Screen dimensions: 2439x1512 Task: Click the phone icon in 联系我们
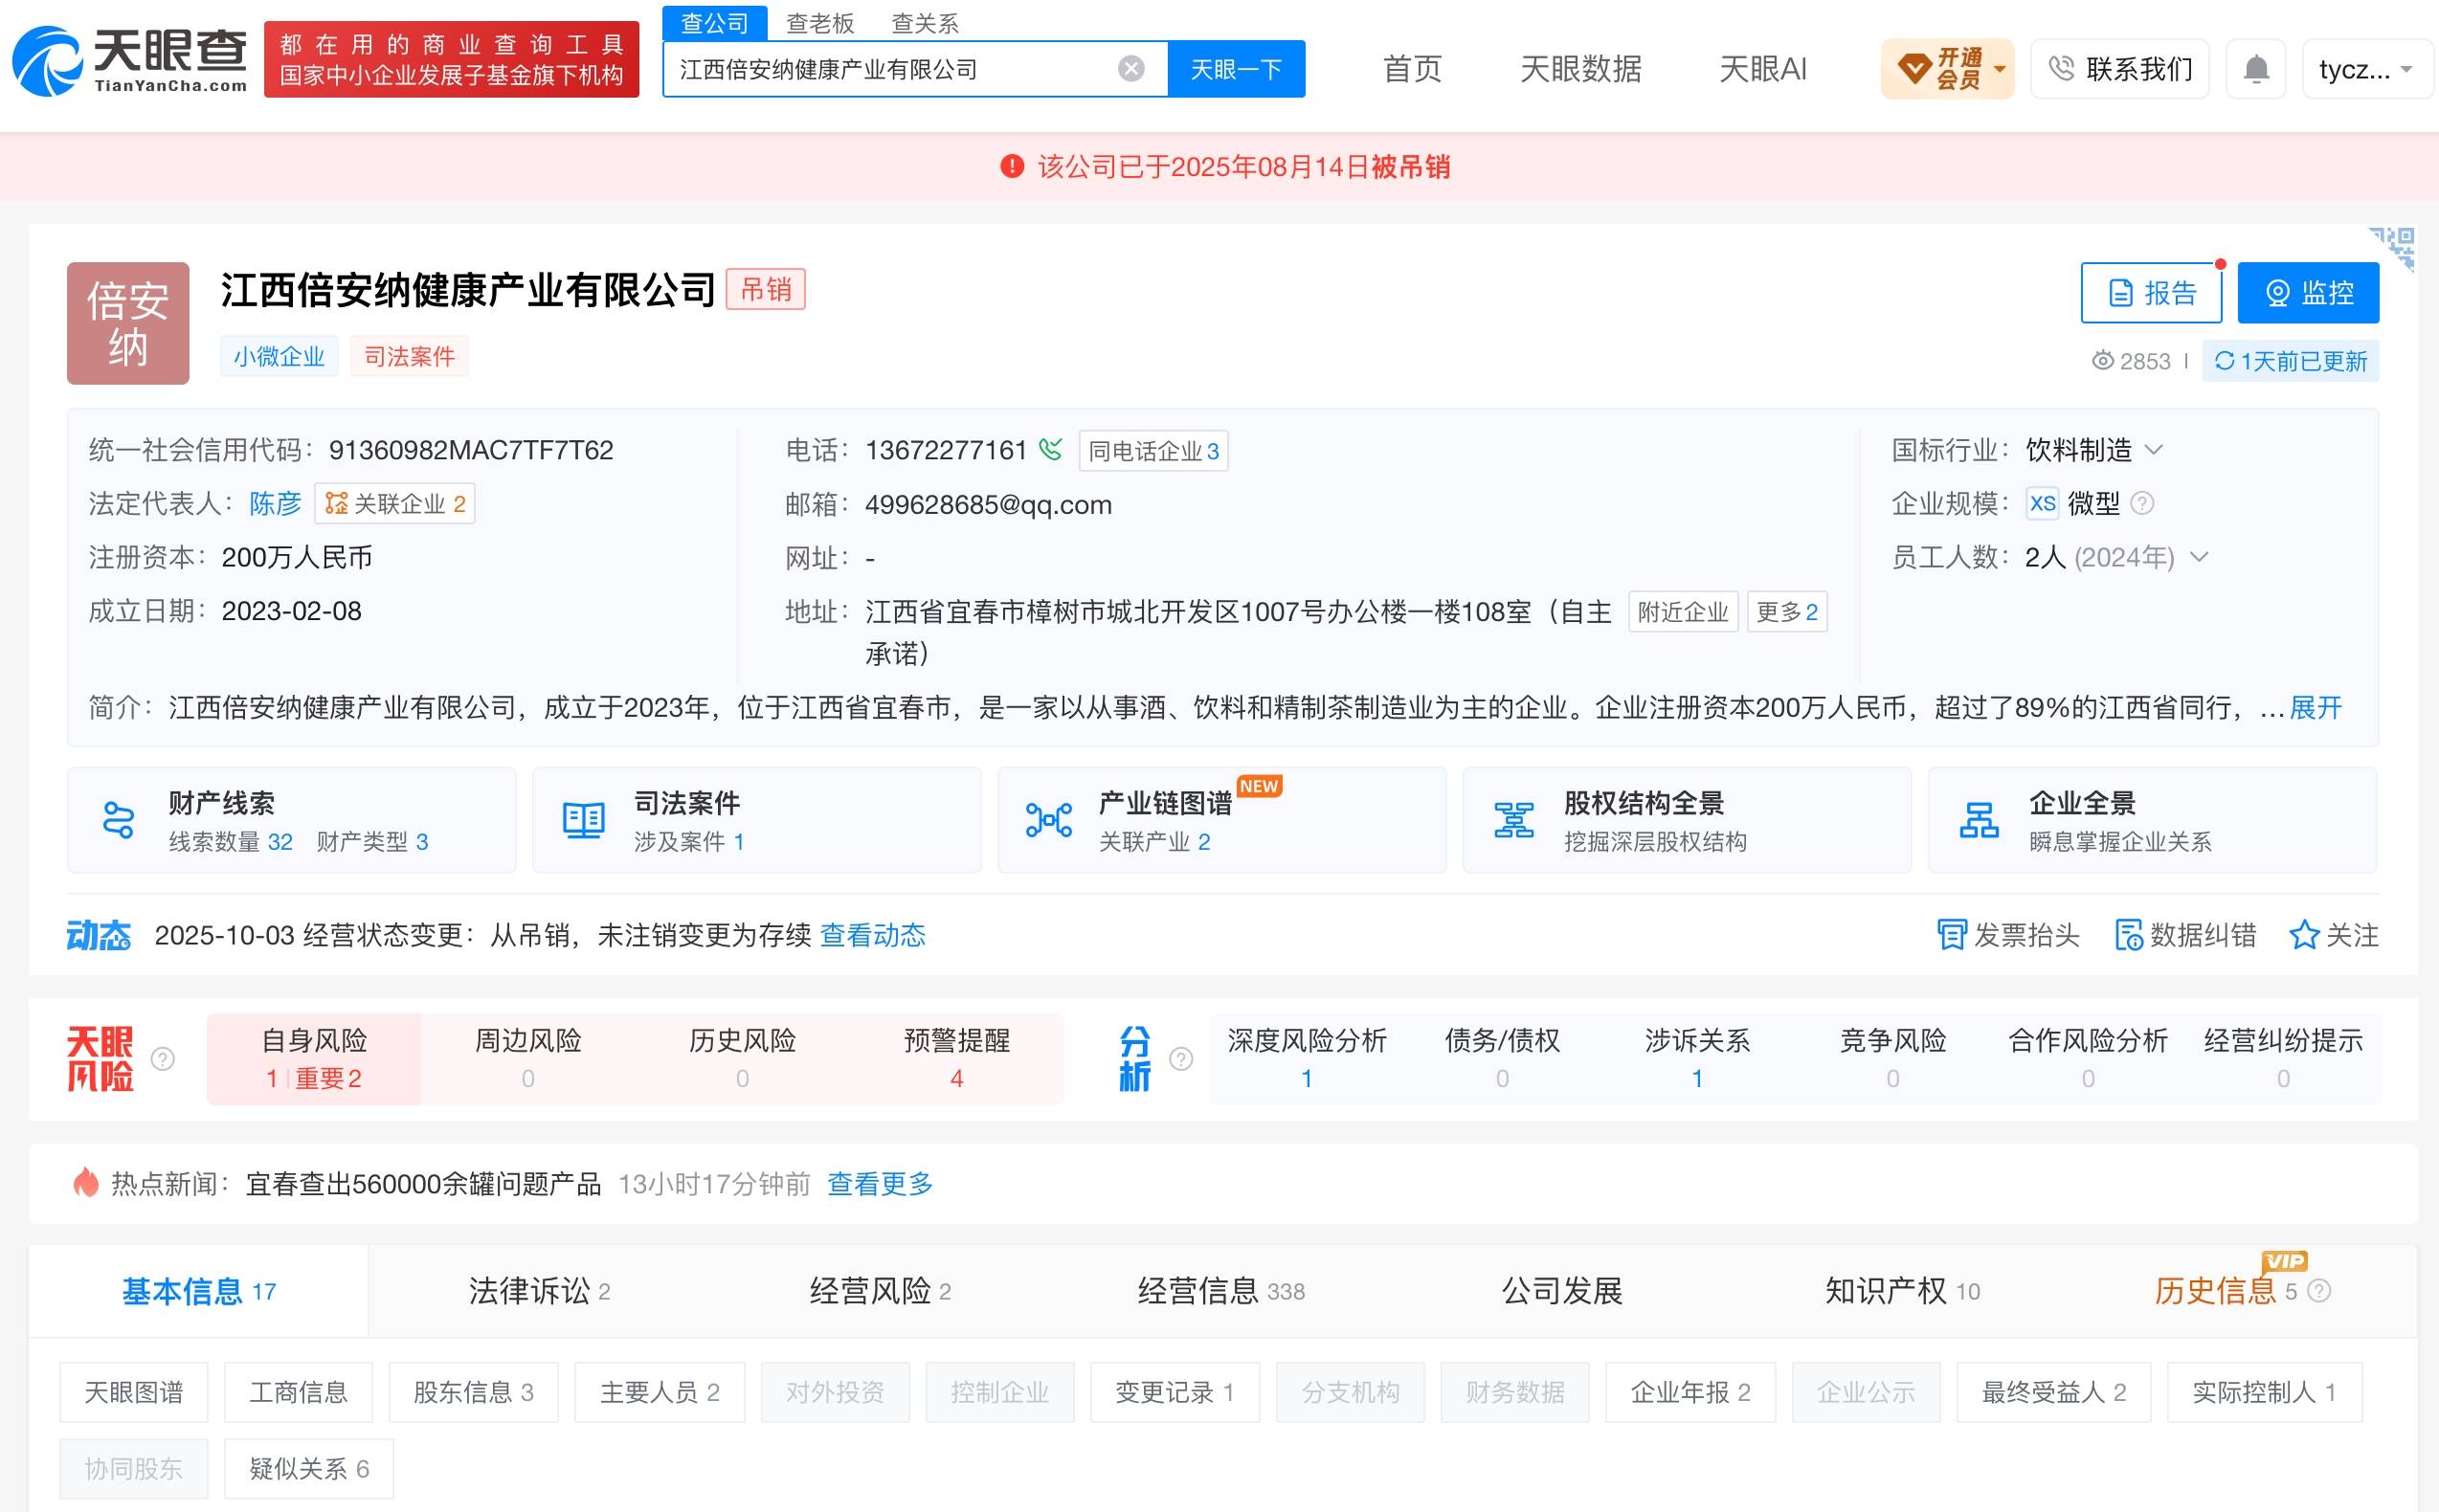click(2061, 68)
